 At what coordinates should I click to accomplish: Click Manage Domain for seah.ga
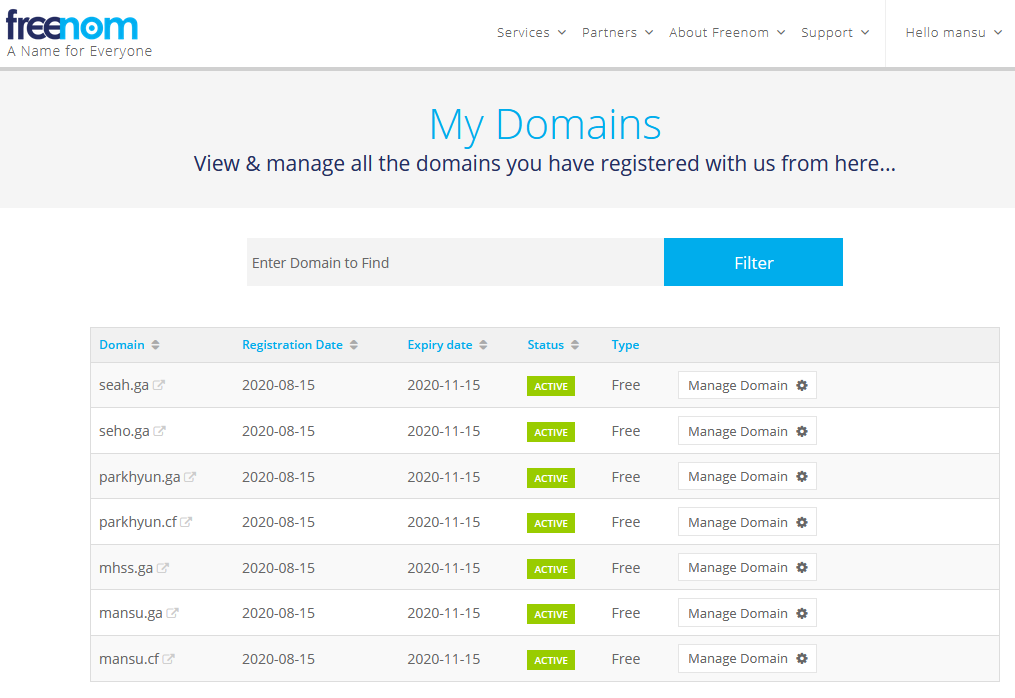747,386
